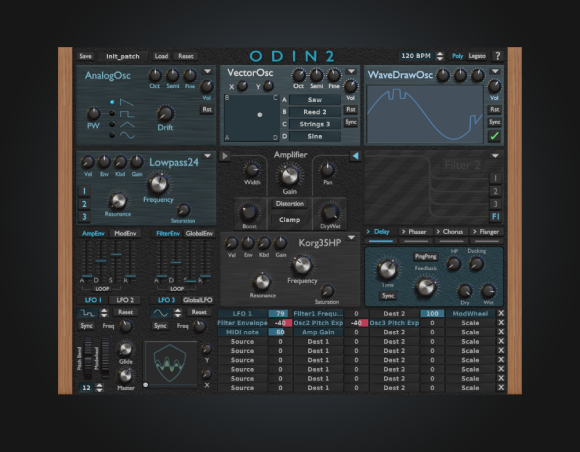Click the LFO 3 sine waveform display
Image resolution: width=580 pixels, height=452 pixels.
[x=161, y=313]
